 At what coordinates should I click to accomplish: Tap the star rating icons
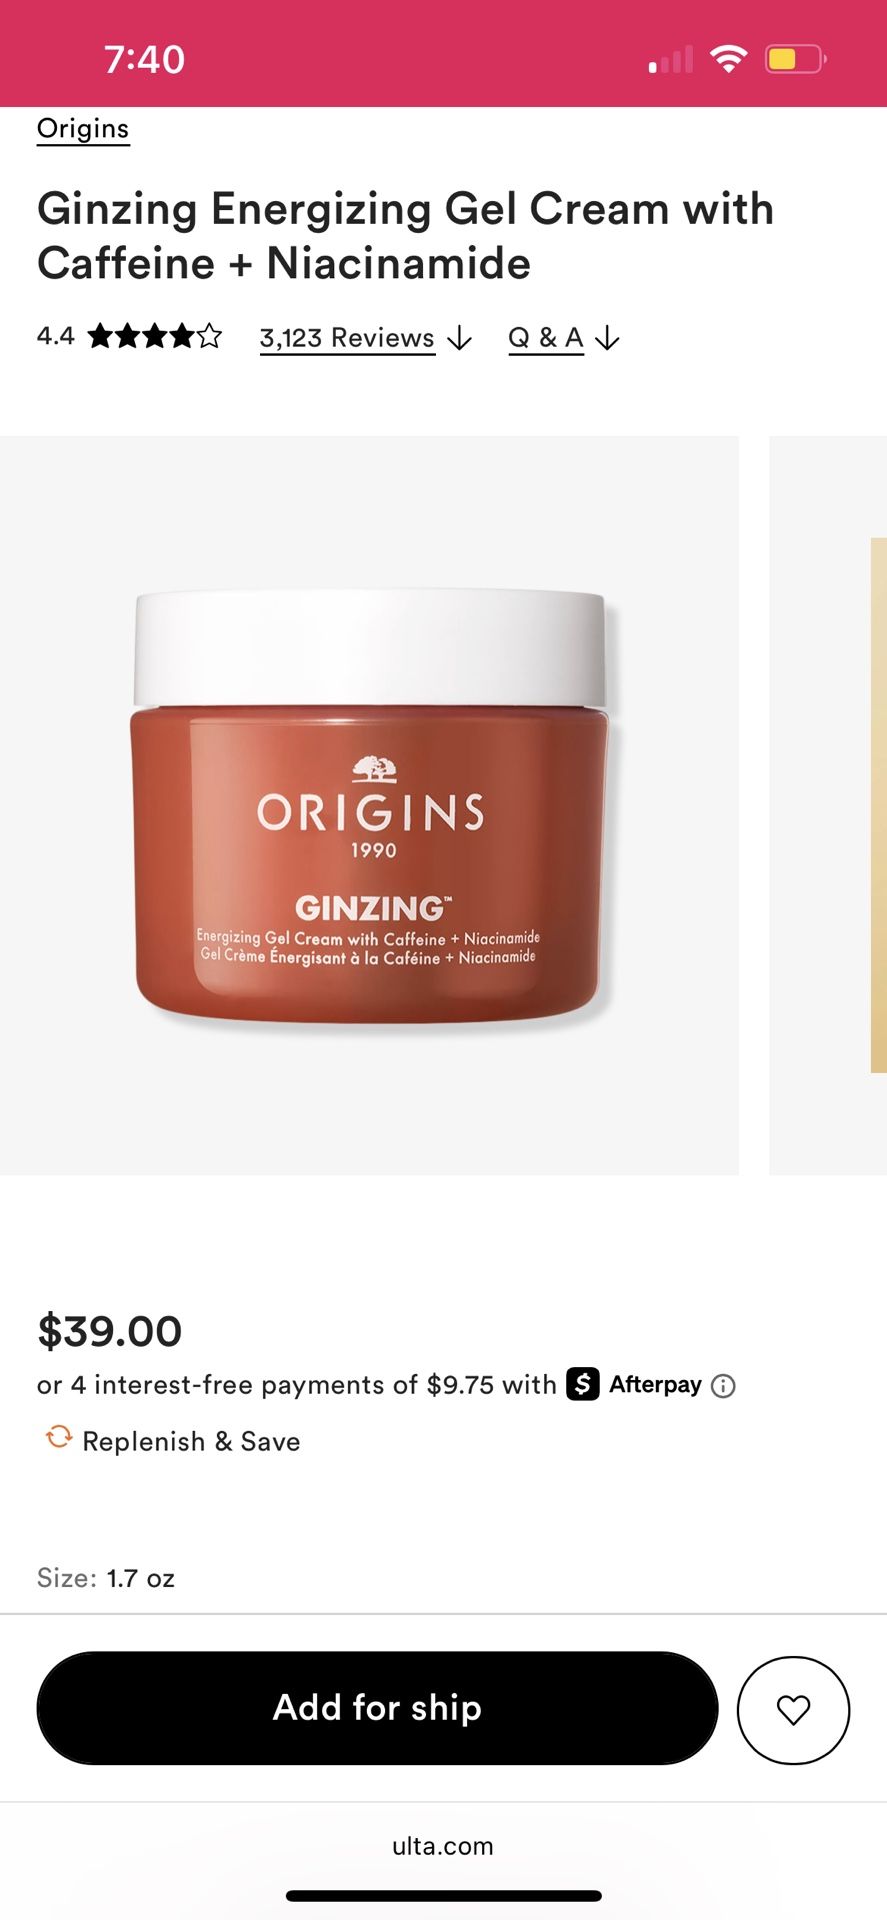click(155, 336)
